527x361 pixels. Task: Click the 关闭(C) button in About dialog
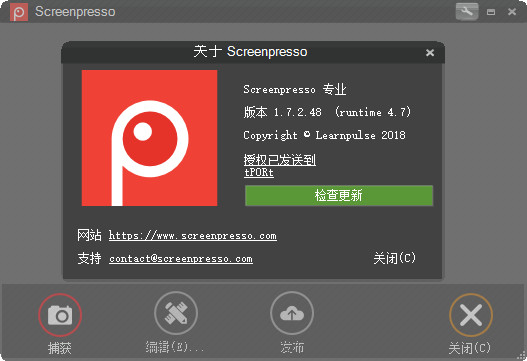395,258
